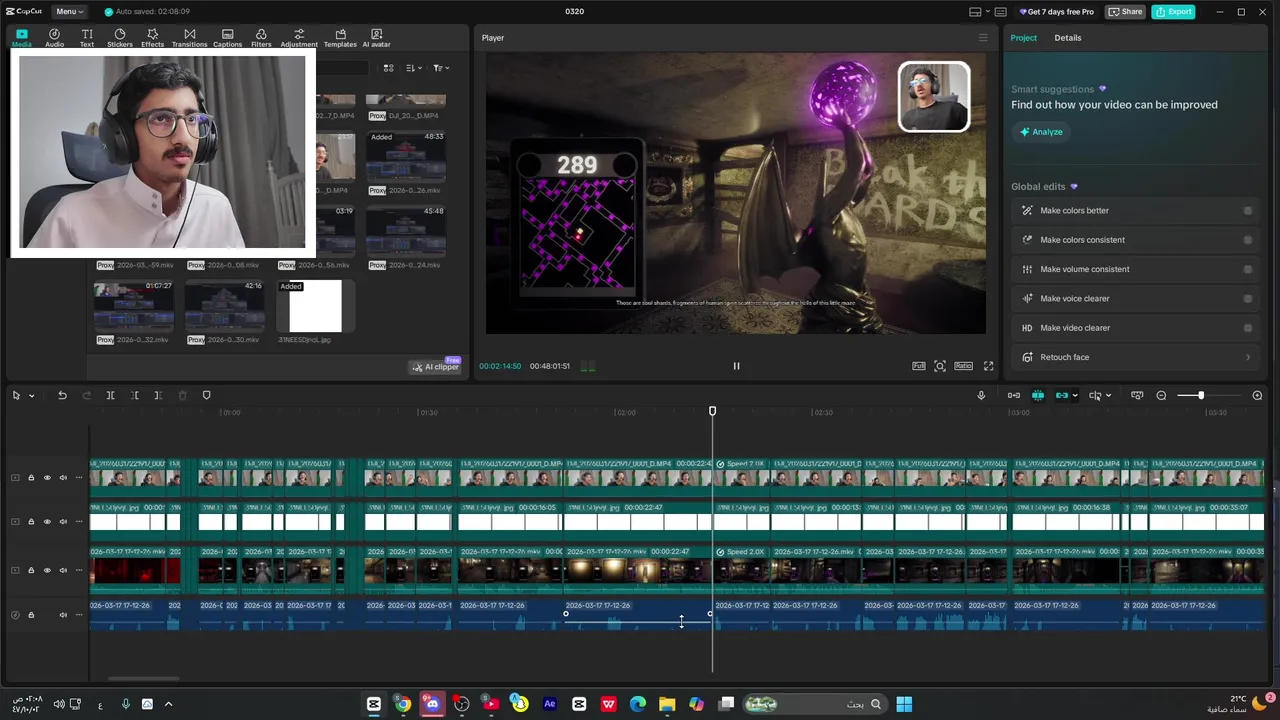Toggle Make volume consistent
The width and height of the screenshot is (1280, 720).
(1247, 269)
